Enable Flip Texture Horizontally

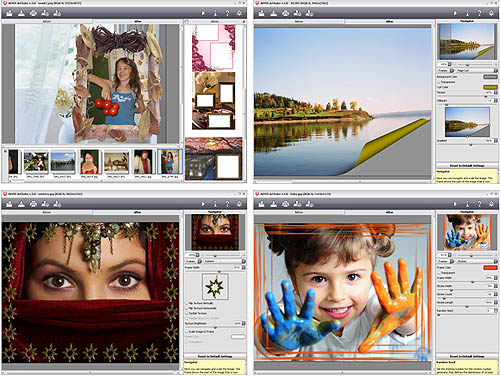coord(187,308)
